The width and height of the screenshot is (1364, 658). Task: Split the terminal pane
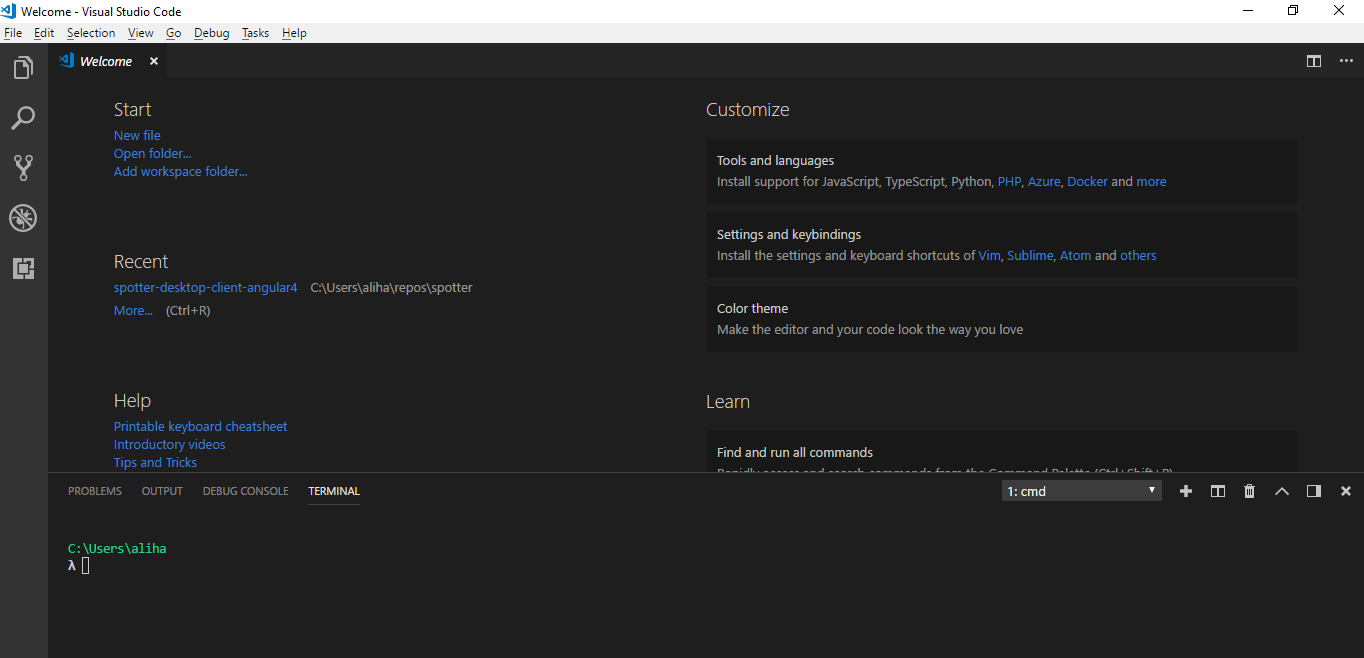[1218, 491]
